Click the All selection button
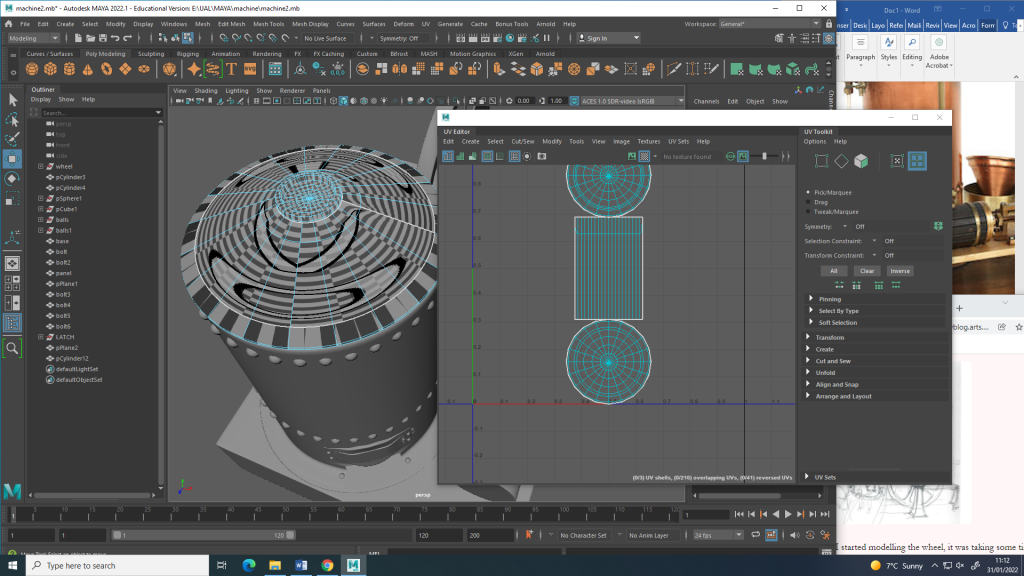The width and height of the screenshot is (1024, 576). [x=834, y=271]
